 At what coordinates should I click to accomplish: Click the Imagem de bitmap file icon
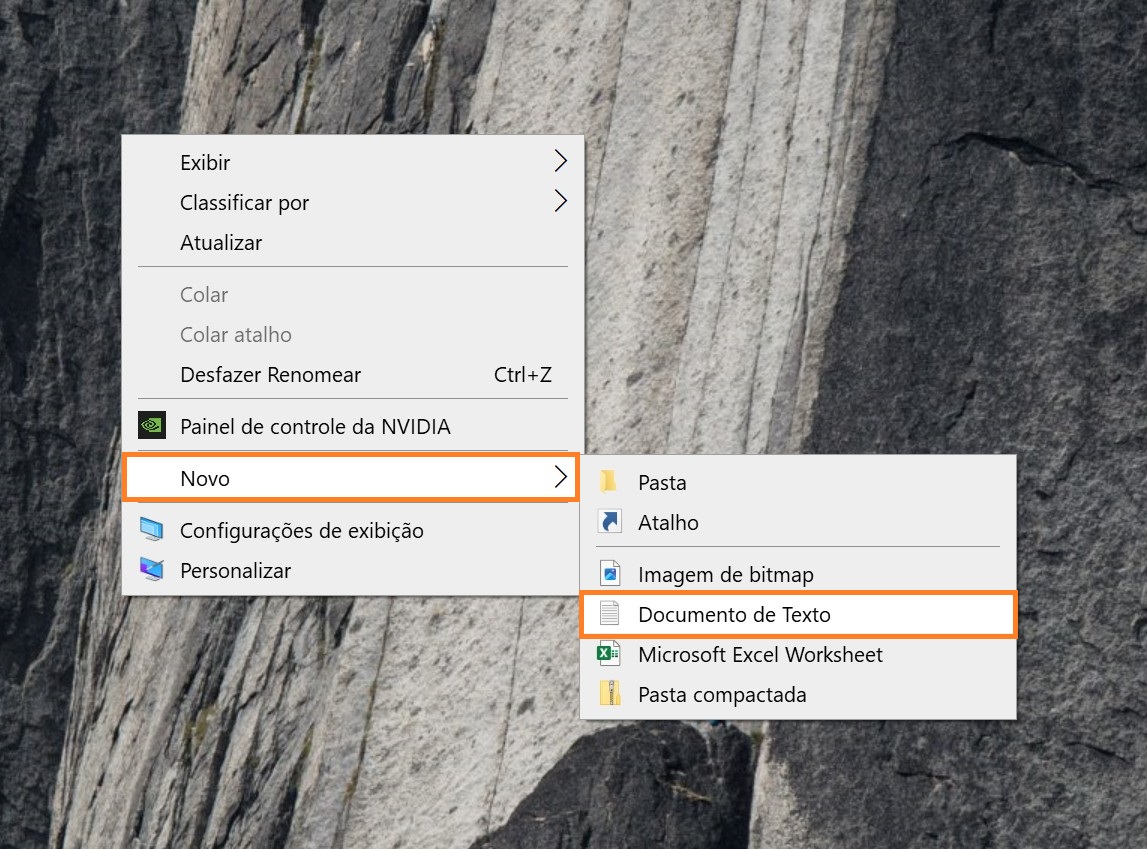[609, 574]
